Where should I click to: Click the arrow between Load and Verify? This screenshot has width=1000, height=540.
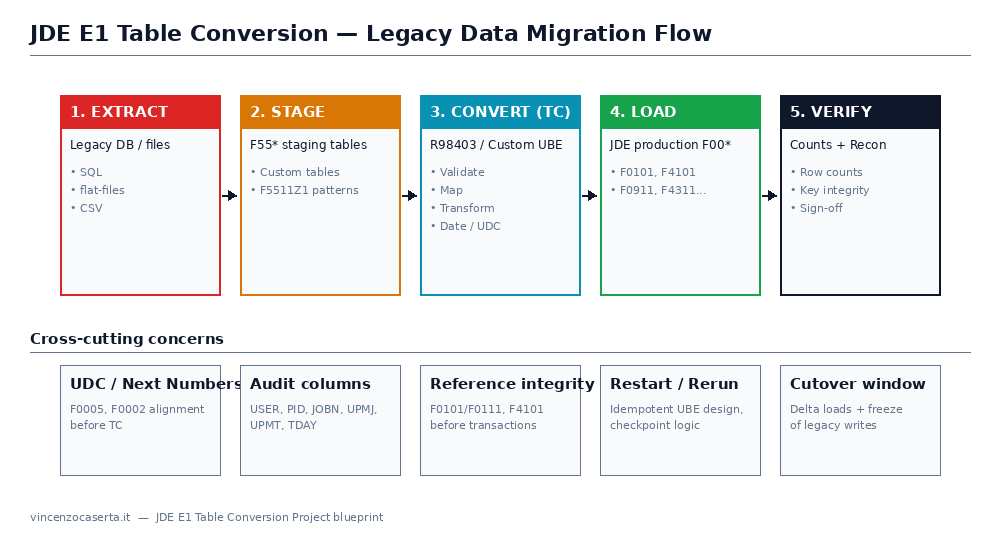click(770, 195)
